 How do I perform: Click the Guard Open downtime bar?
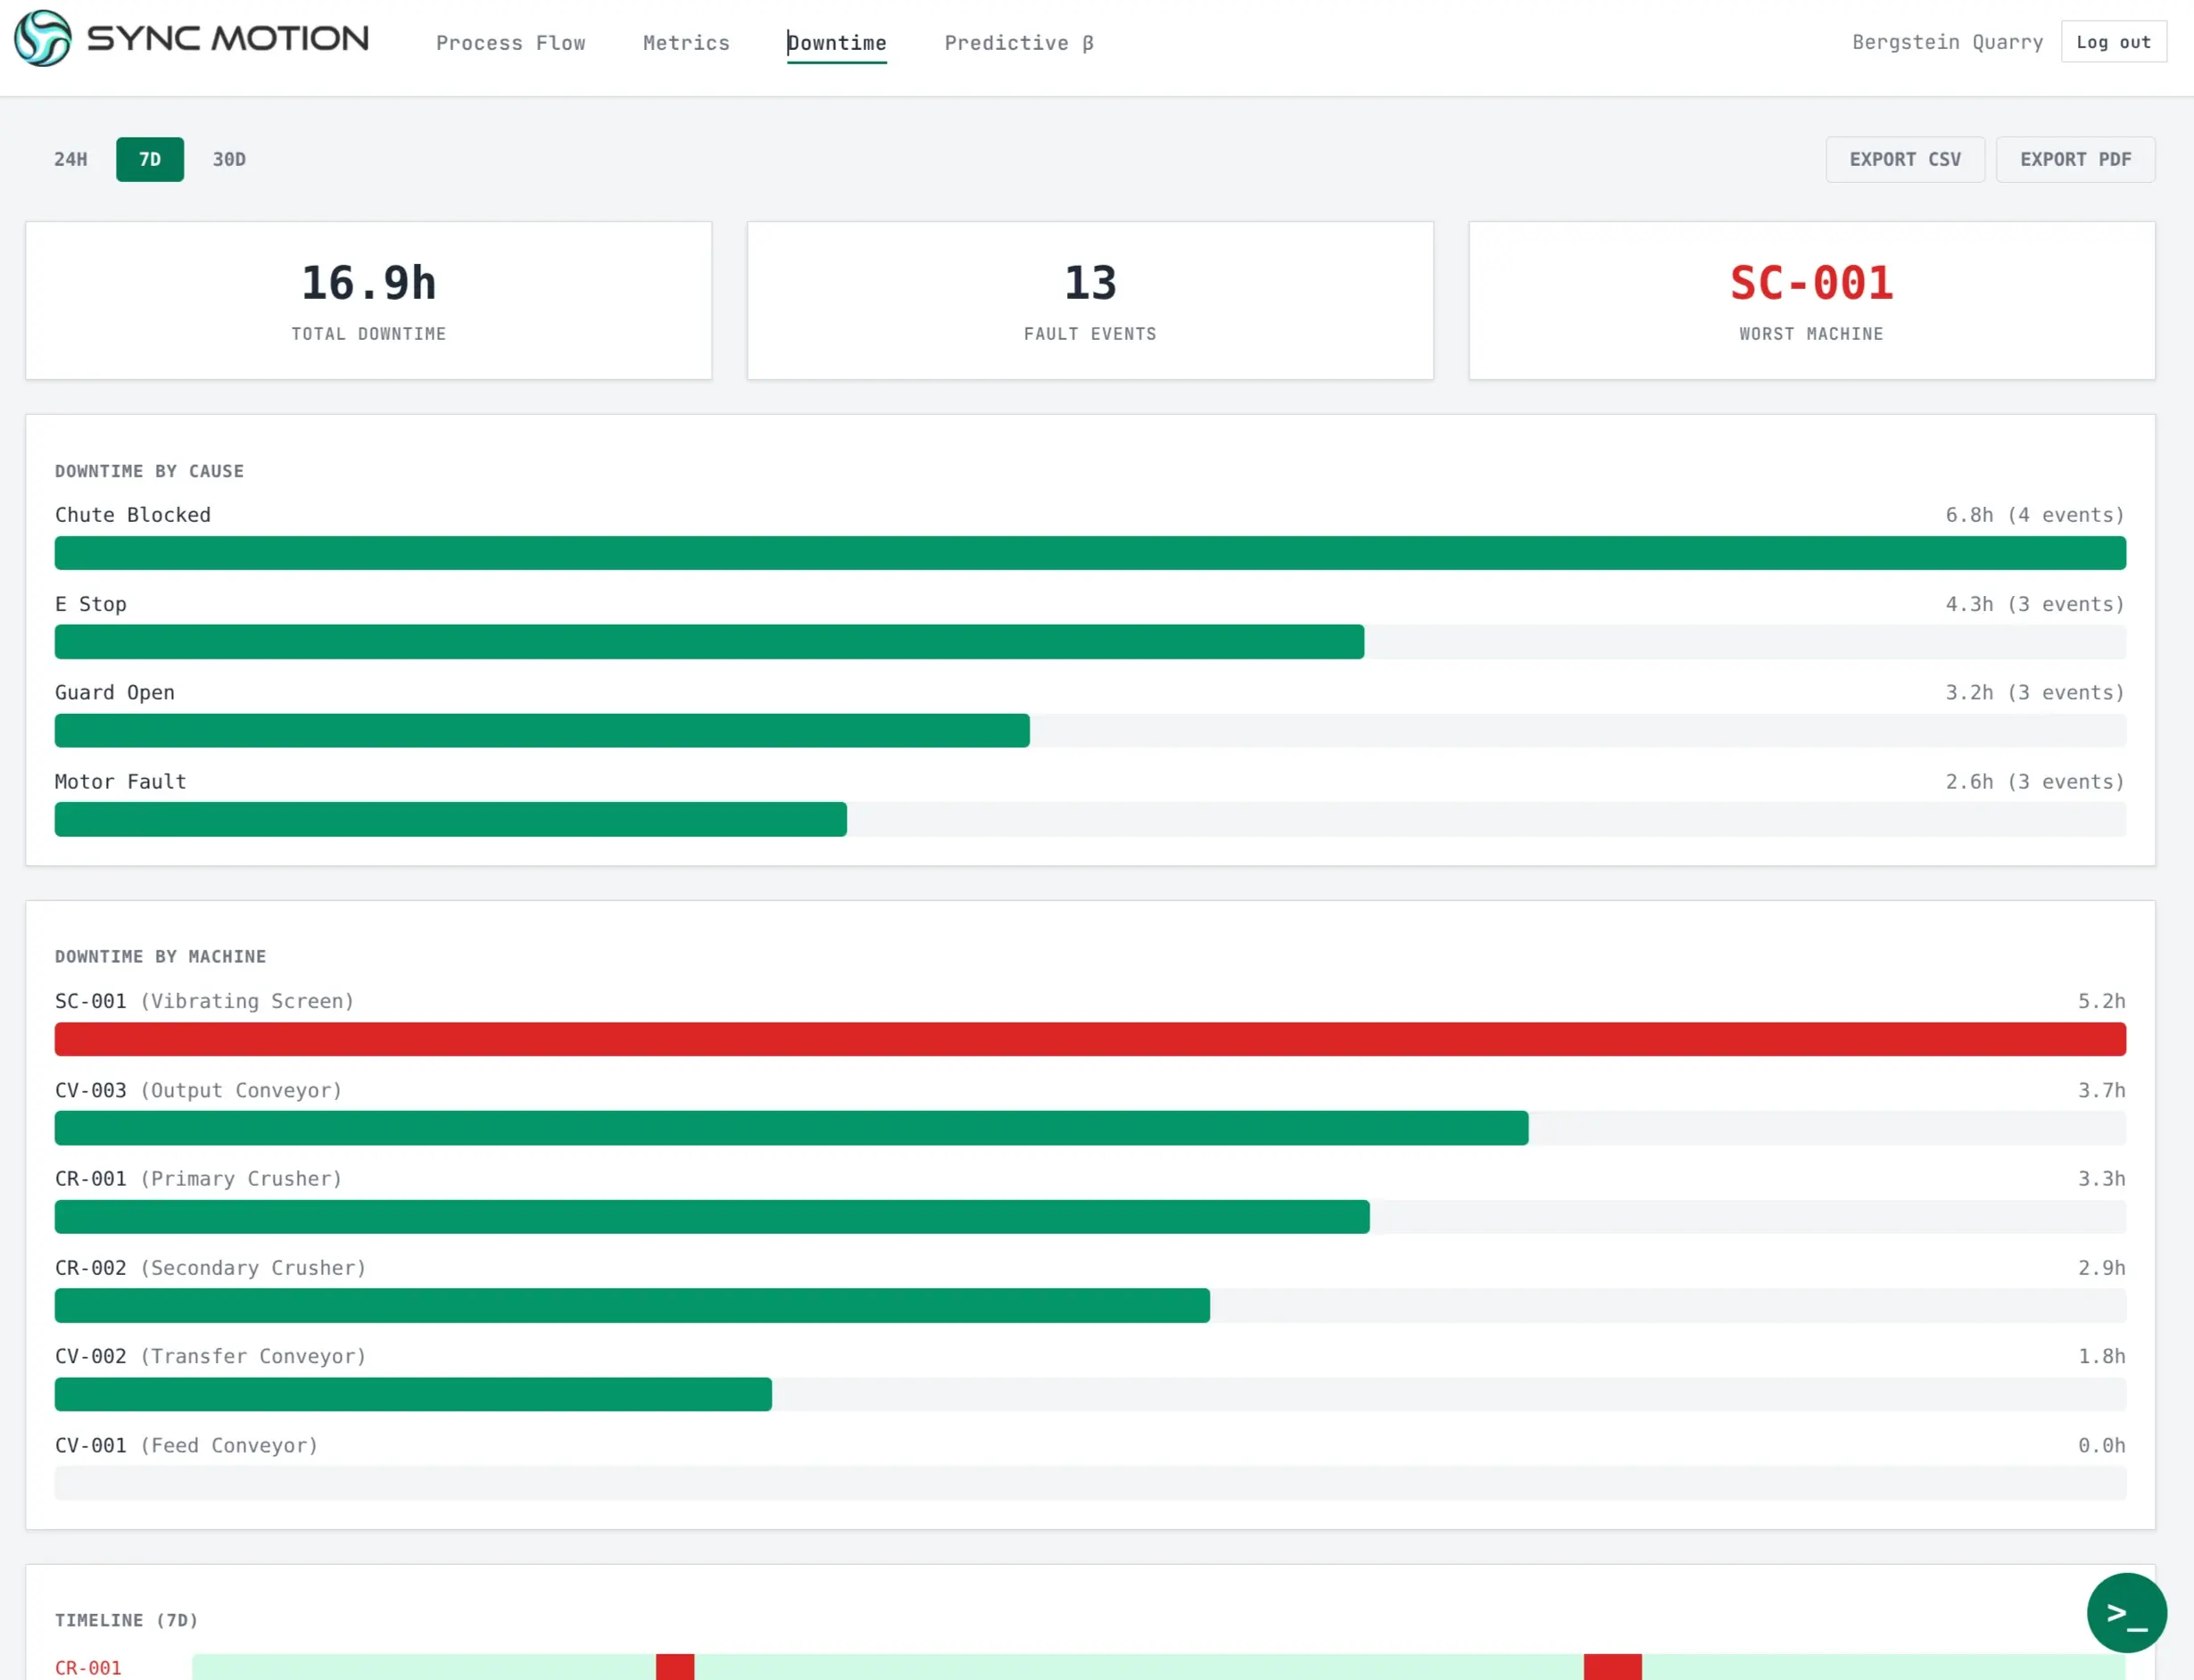coord(542,730)
